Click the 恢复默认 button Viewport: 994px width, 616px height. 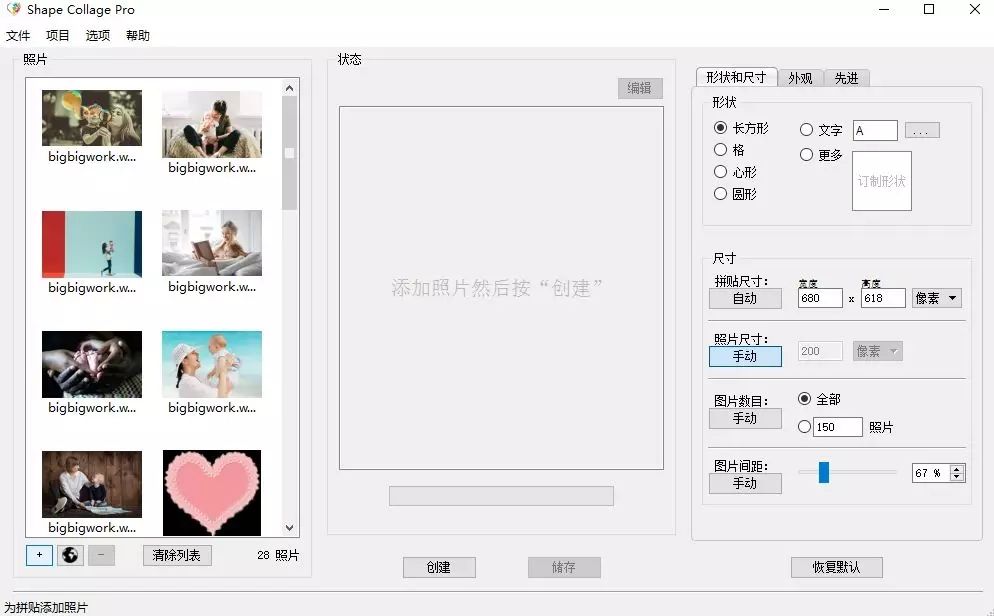[836, 567]
